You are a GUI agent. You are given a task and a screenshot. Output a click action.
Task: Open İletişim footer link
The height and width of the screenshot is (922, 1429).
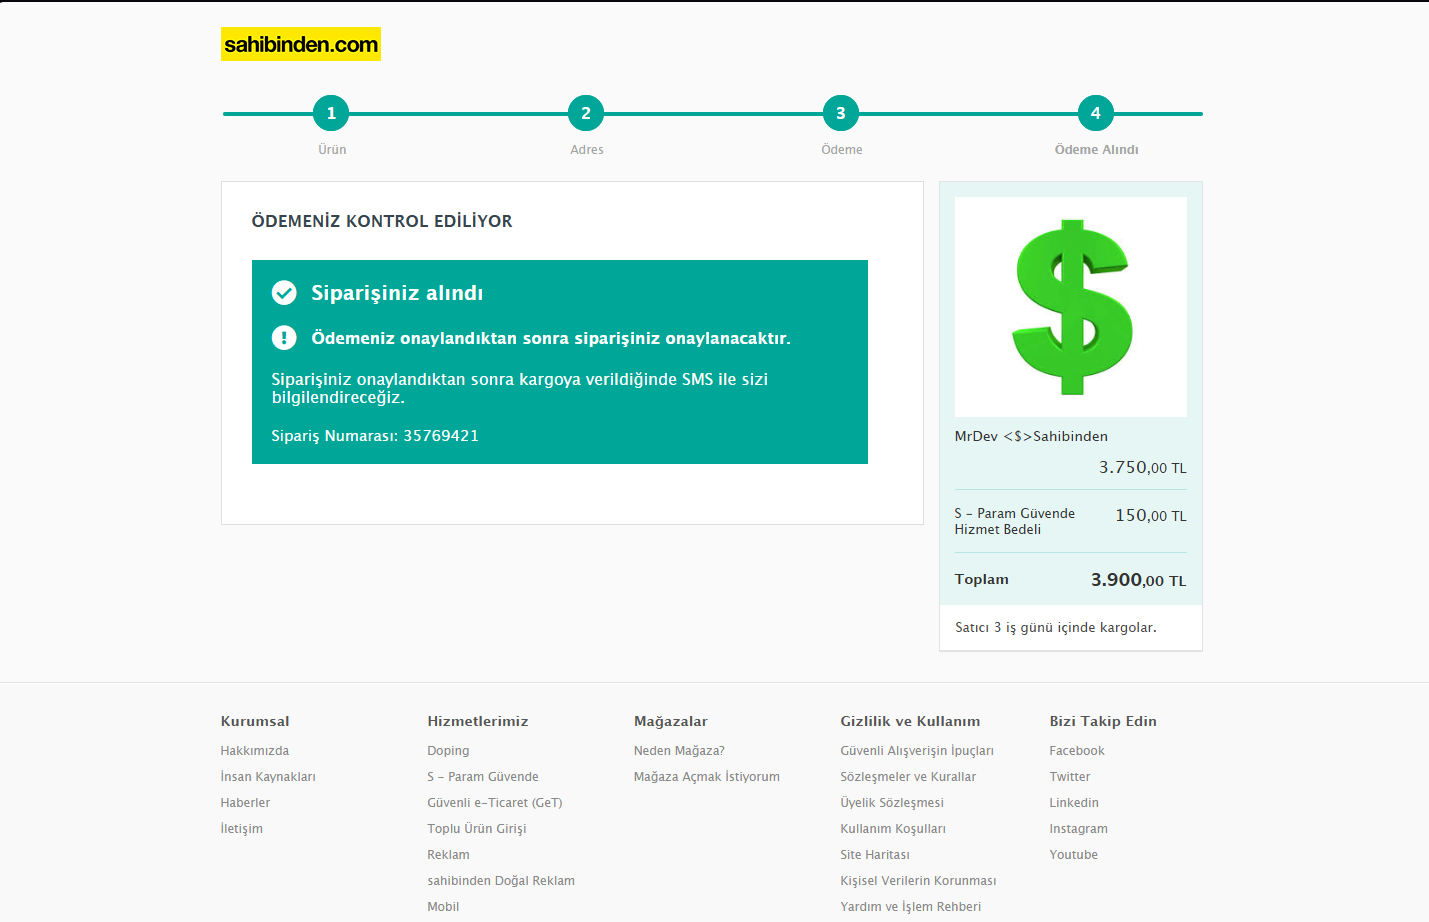(x=242, y=829)
